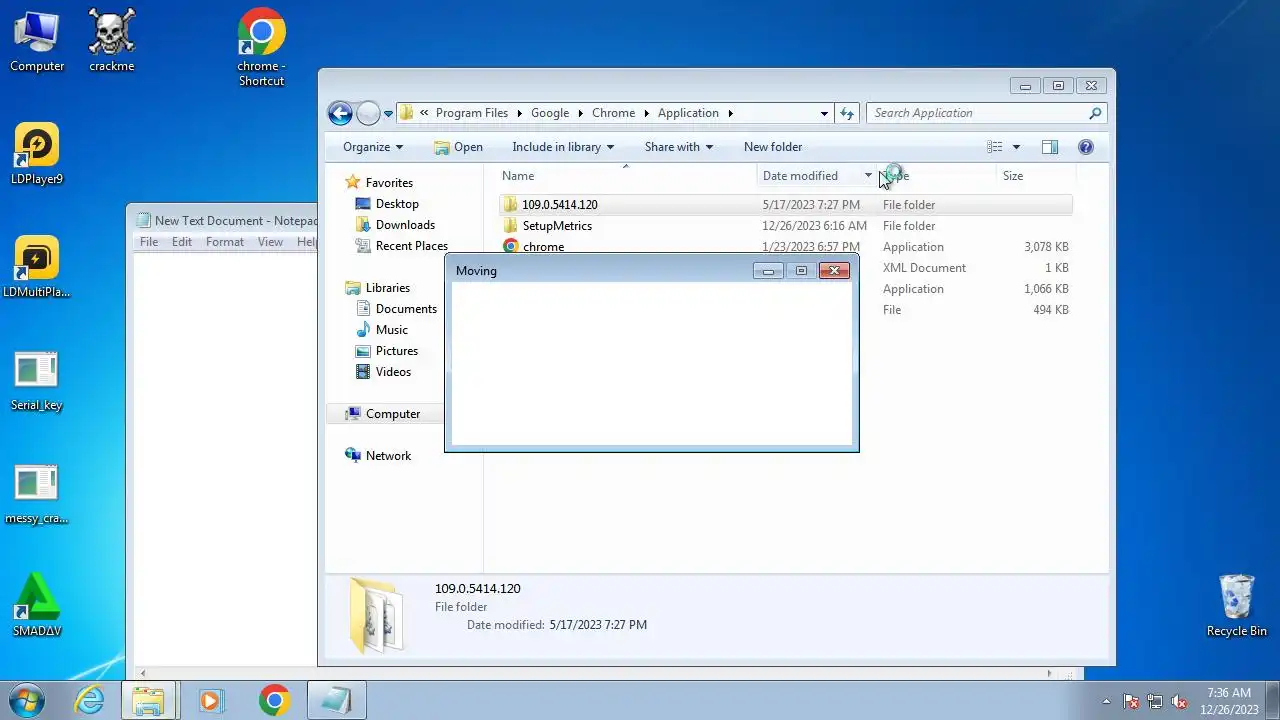Open the Documents library
Image resolution: width=1280 pixels, height=720 pixels.
406,309
